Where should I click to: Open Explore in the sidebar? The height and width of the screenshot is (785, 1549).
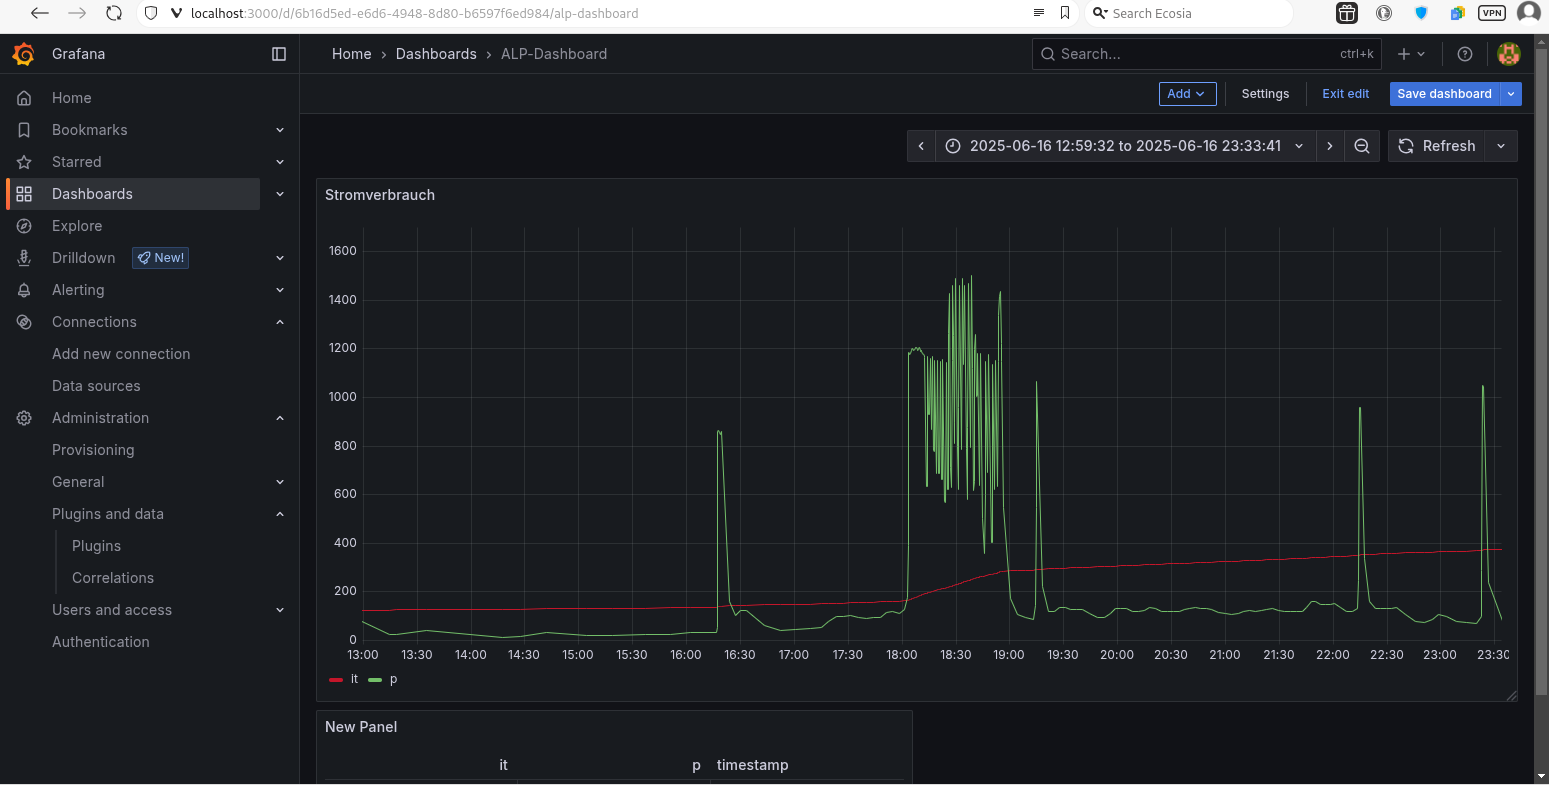[77, 226]
